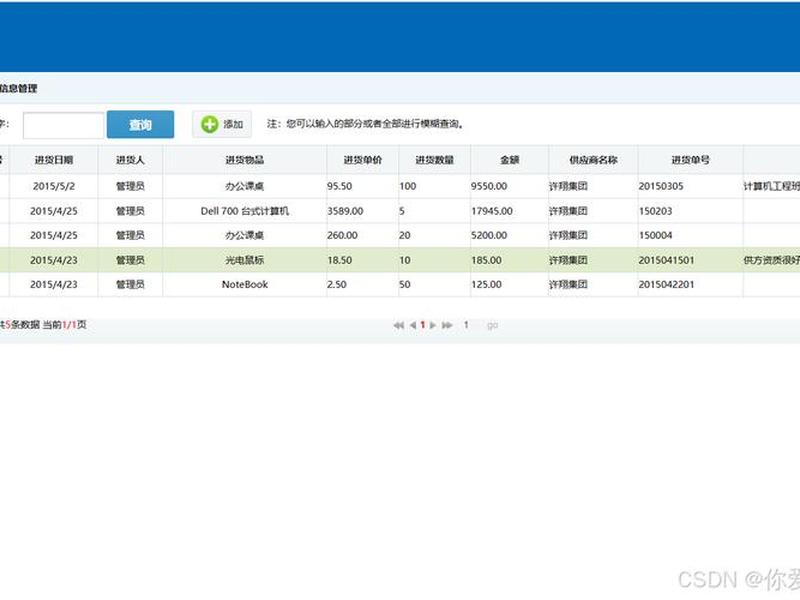Screen dimensions: 800x600
Task: Select item cell Dell 700 台式计算机
Action: point(245,211)
